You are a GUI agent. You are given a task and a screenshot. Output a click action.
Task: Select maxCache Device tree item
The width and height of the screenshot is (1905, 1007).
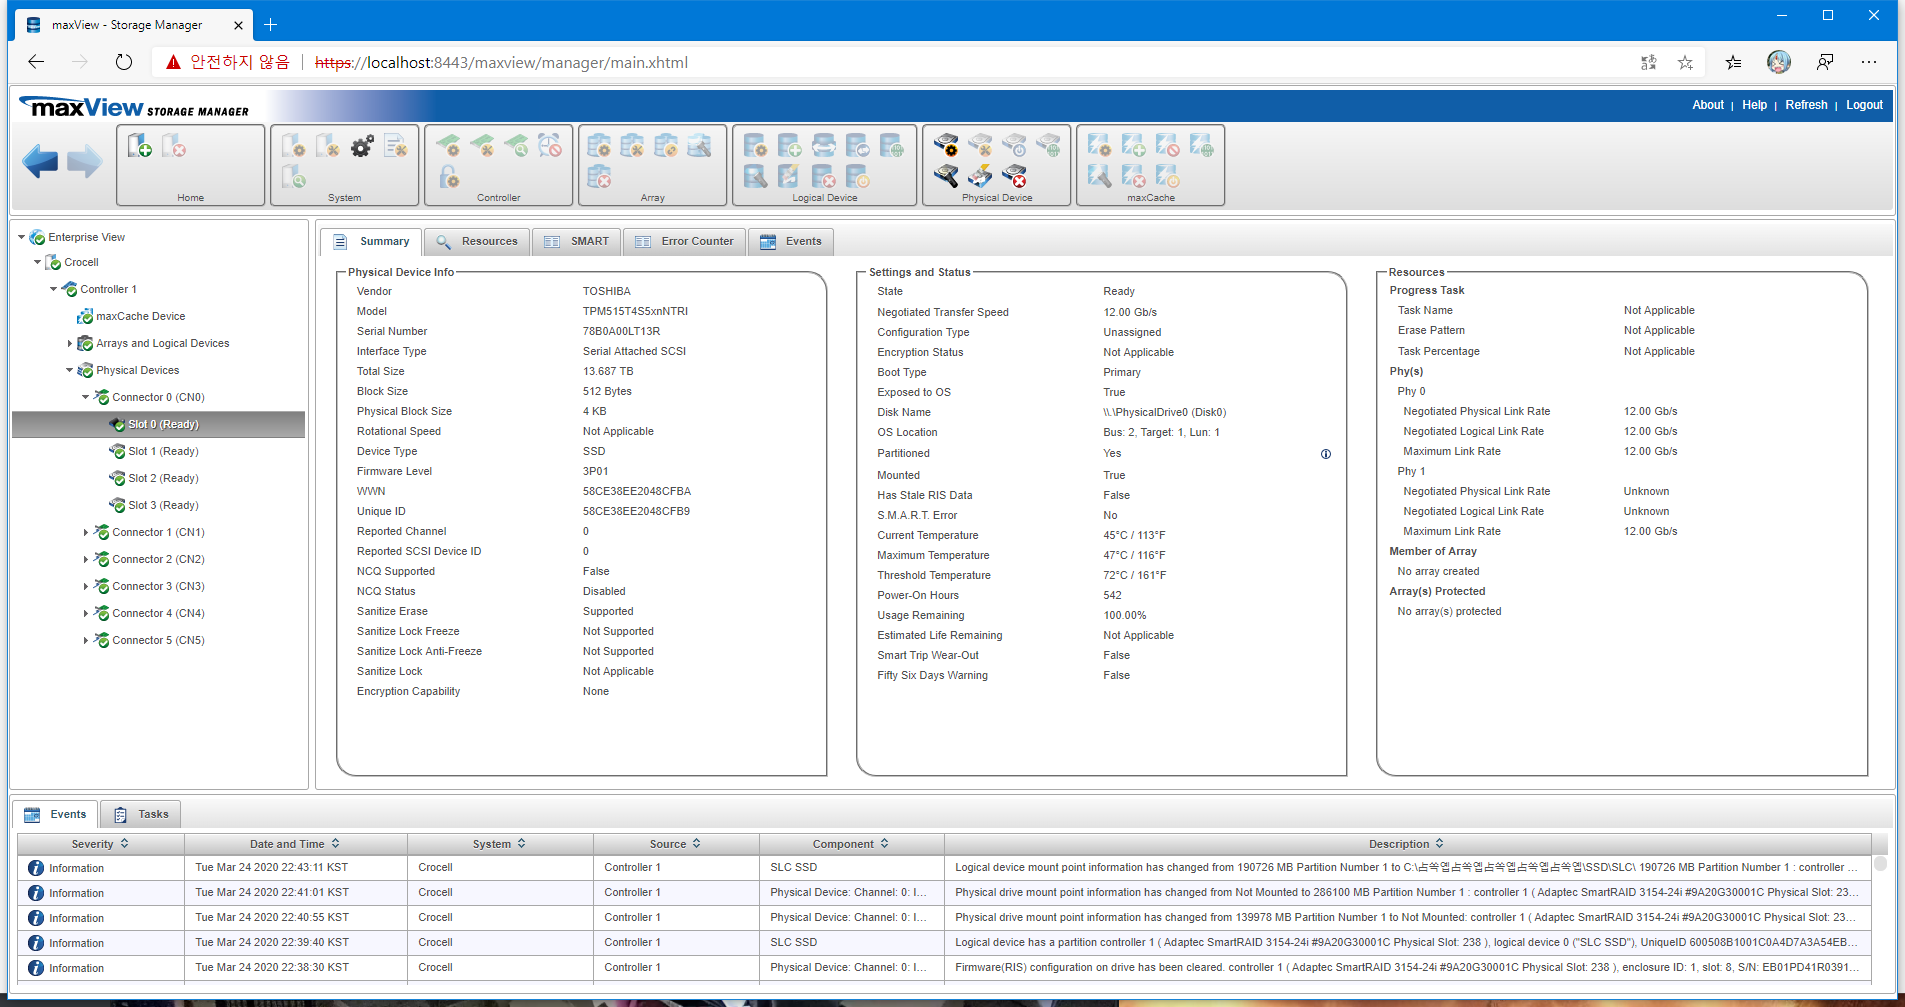(140, 316)
